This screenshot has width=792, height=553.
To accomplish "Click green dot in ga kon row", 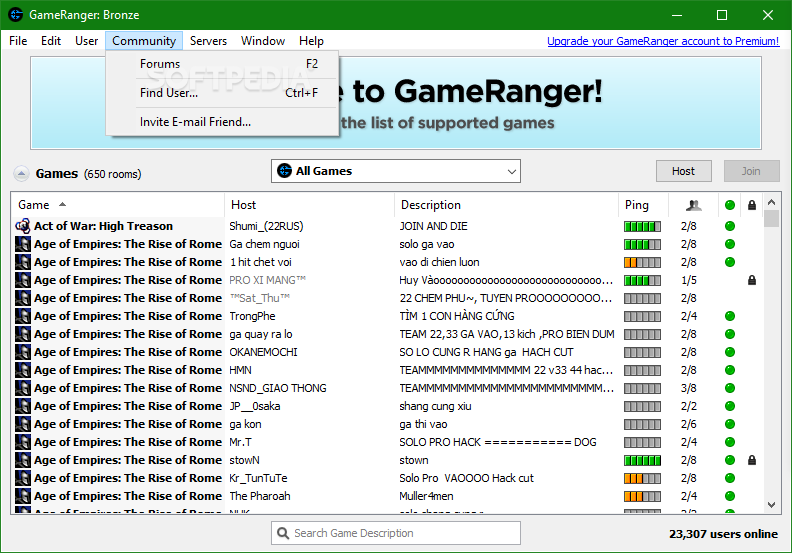I will pos(729,424).
